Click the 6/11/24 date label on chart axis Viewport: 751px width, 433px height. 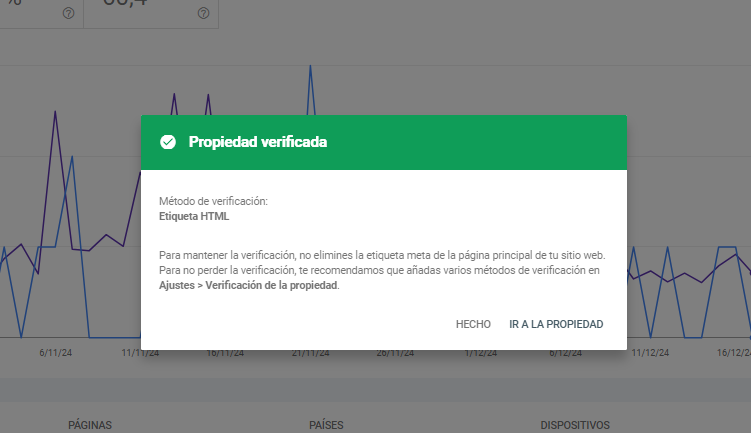[56, 353]
